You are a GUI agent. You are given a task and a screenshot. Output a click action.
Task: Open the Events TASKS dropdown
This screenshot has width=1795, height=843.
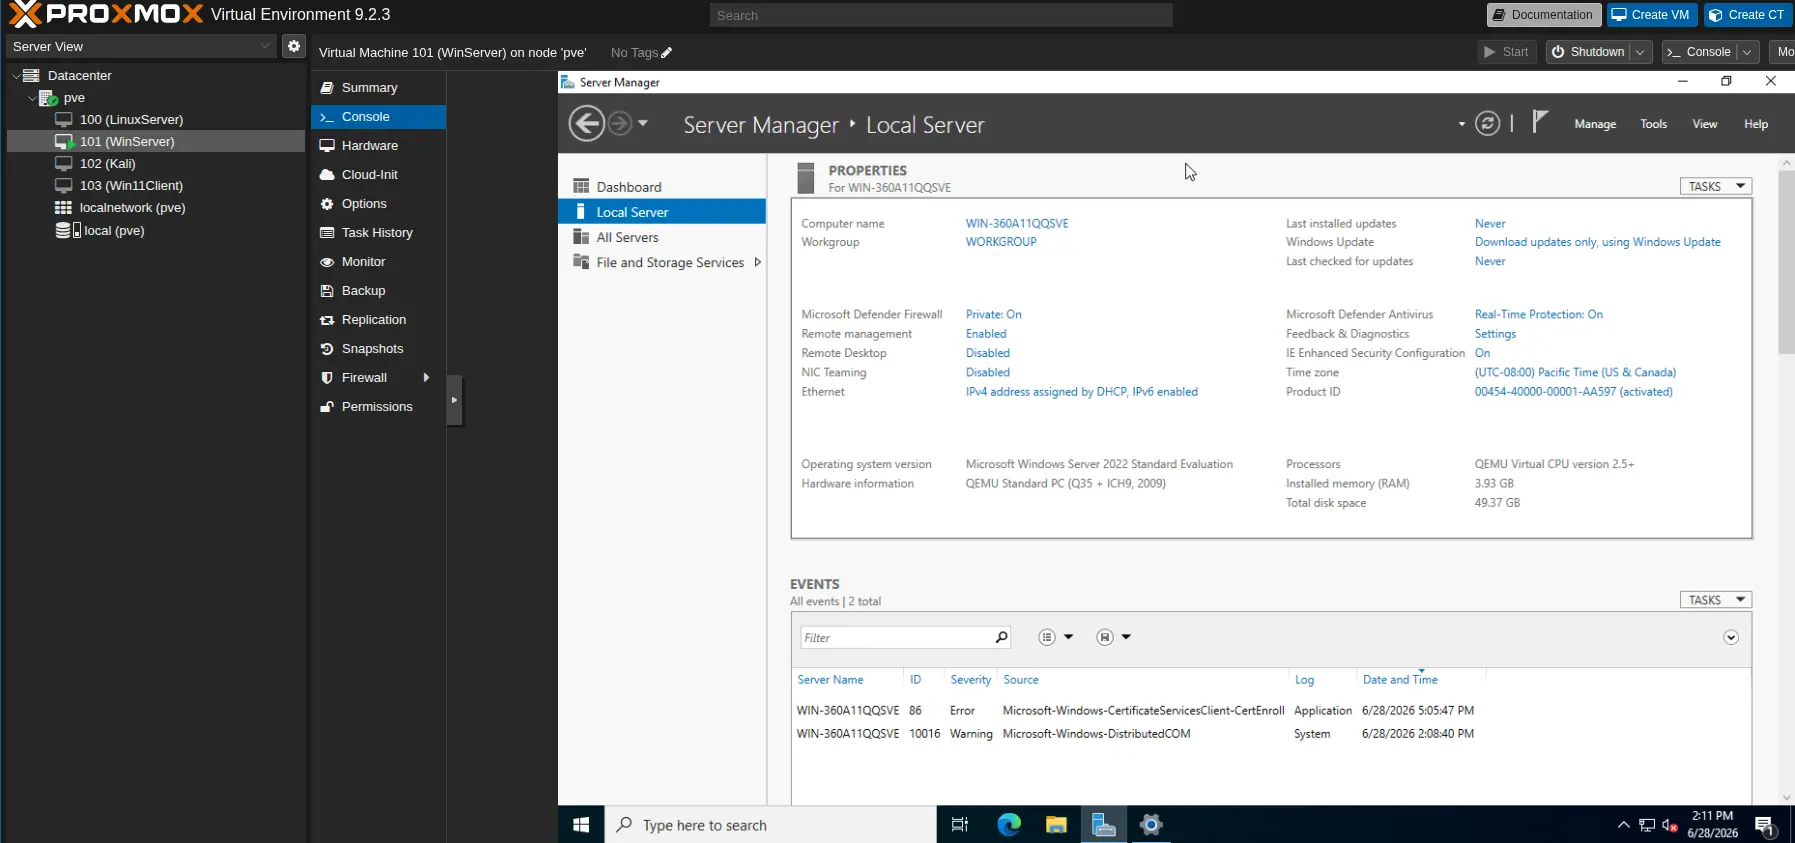(x=1716, y=600)
